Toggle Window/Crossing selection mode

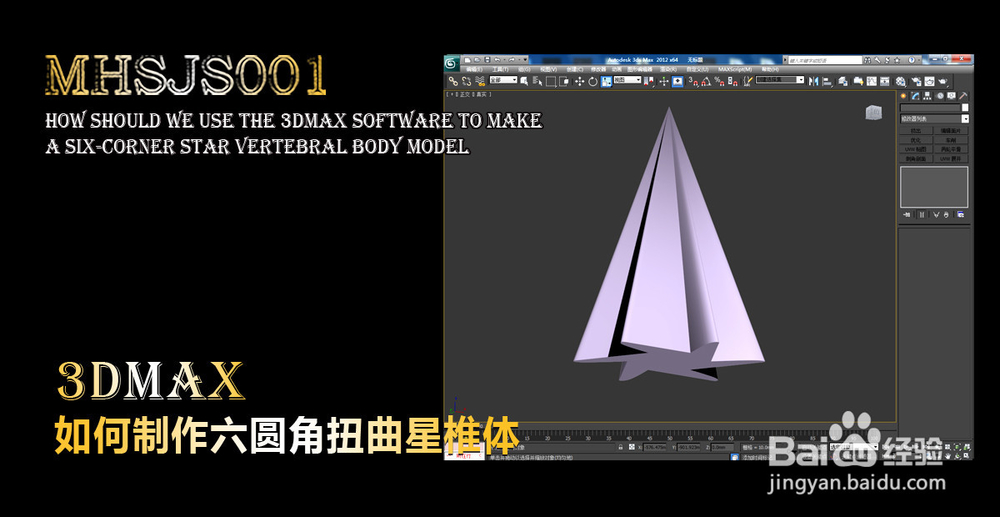[564, 81]
